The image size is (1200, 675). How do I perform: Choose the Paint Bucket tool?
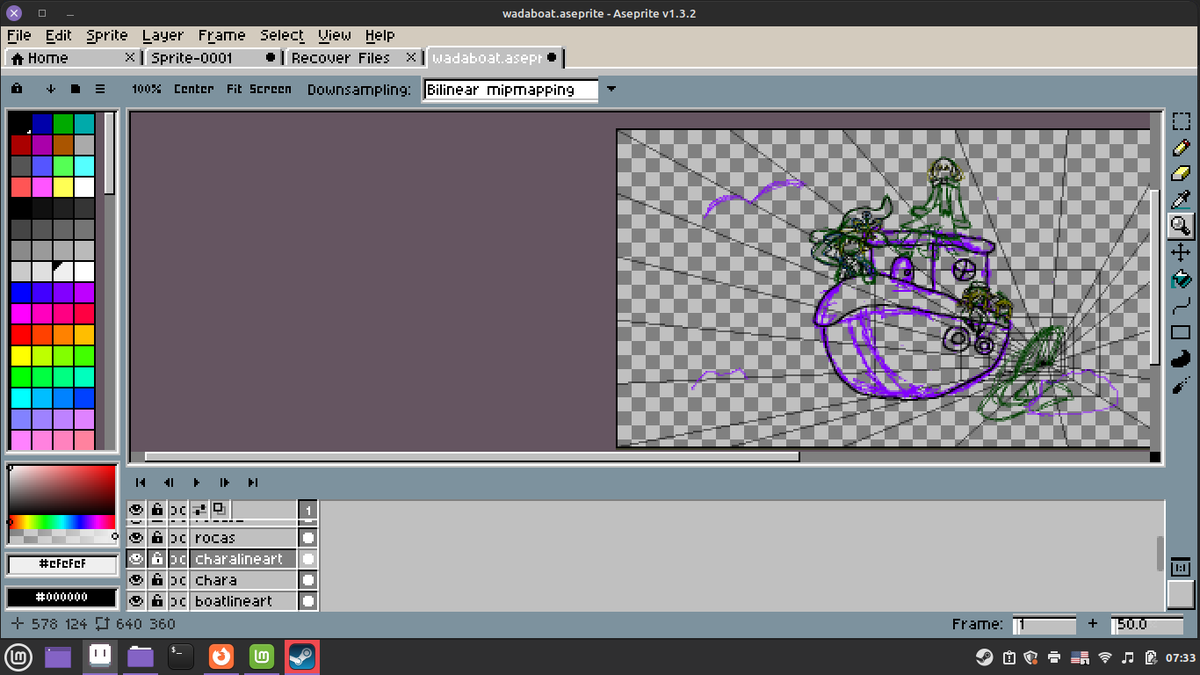click(x=1180, y=278)
